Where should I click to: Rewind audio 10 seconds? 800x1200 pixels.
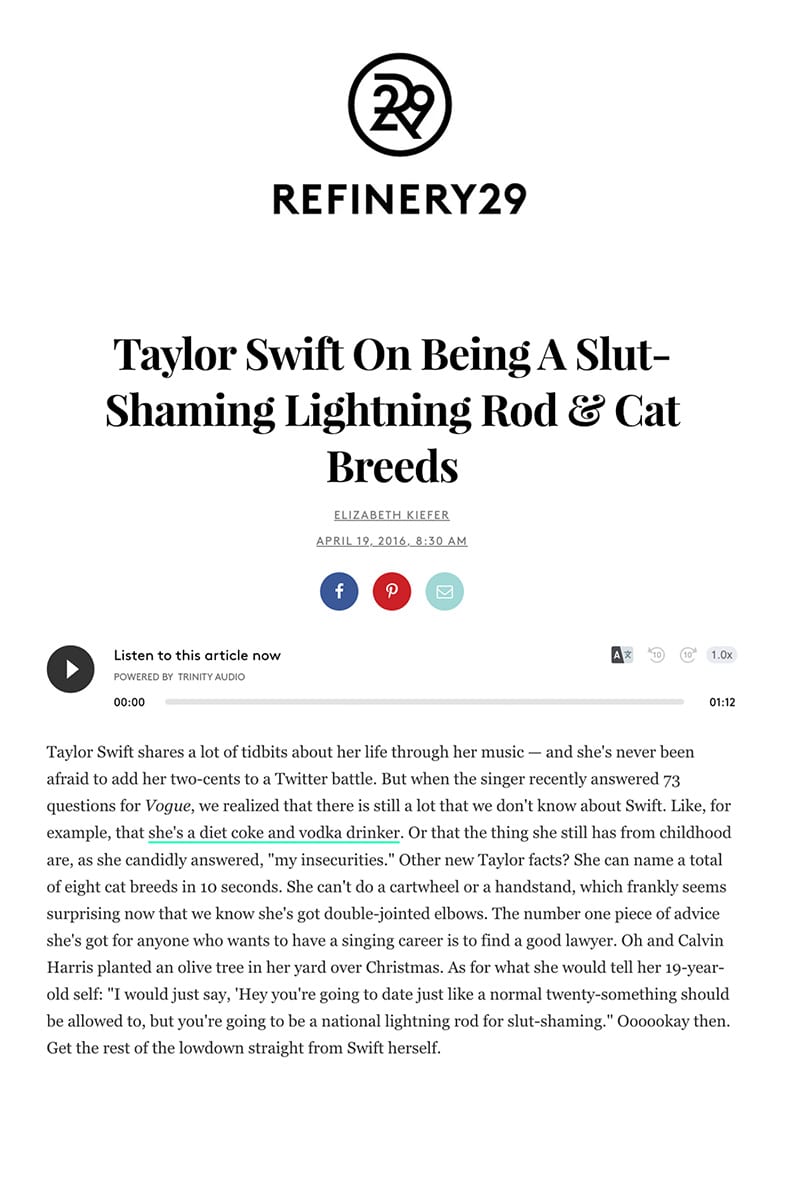[x=656, y=655]
